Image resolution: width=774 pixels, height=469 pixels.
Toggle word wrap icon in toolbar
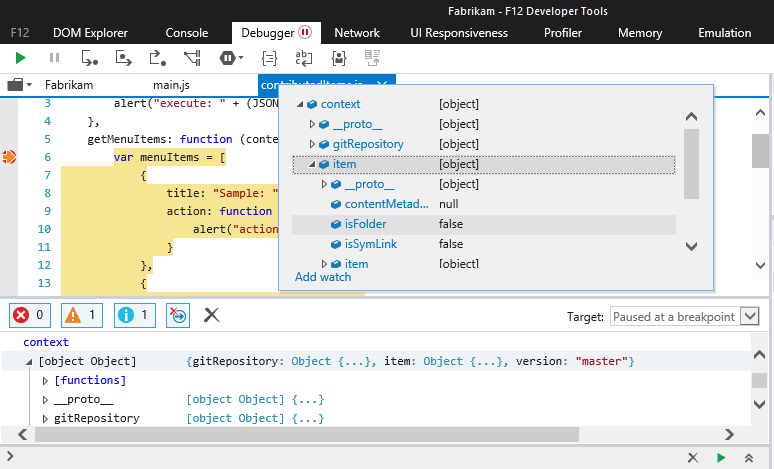(x=303, y=58)
